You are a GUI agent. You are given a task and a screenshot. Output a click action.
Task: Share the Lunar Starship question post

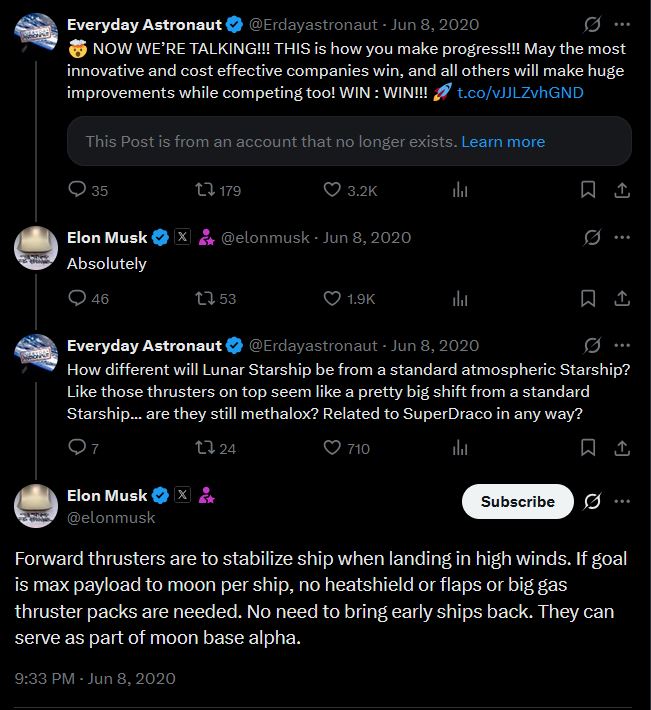[x=620, y=448]
